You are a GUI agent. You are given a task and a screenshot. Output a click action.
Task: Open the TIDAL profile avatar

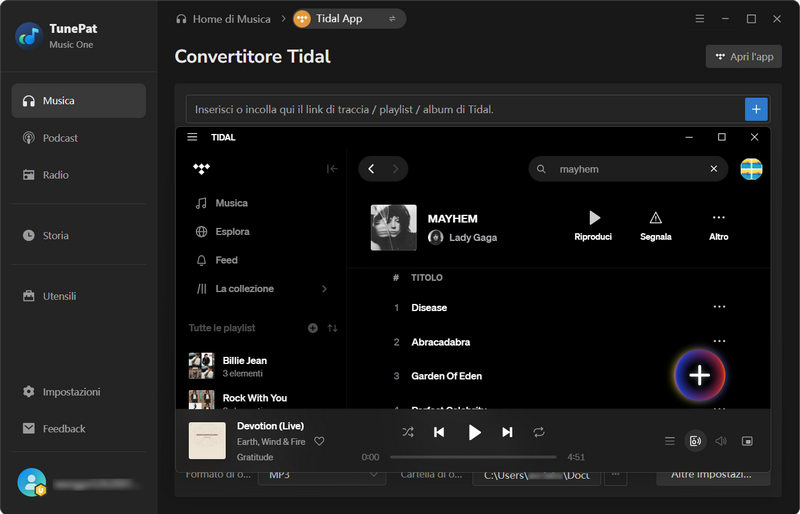tap(752, 169)
